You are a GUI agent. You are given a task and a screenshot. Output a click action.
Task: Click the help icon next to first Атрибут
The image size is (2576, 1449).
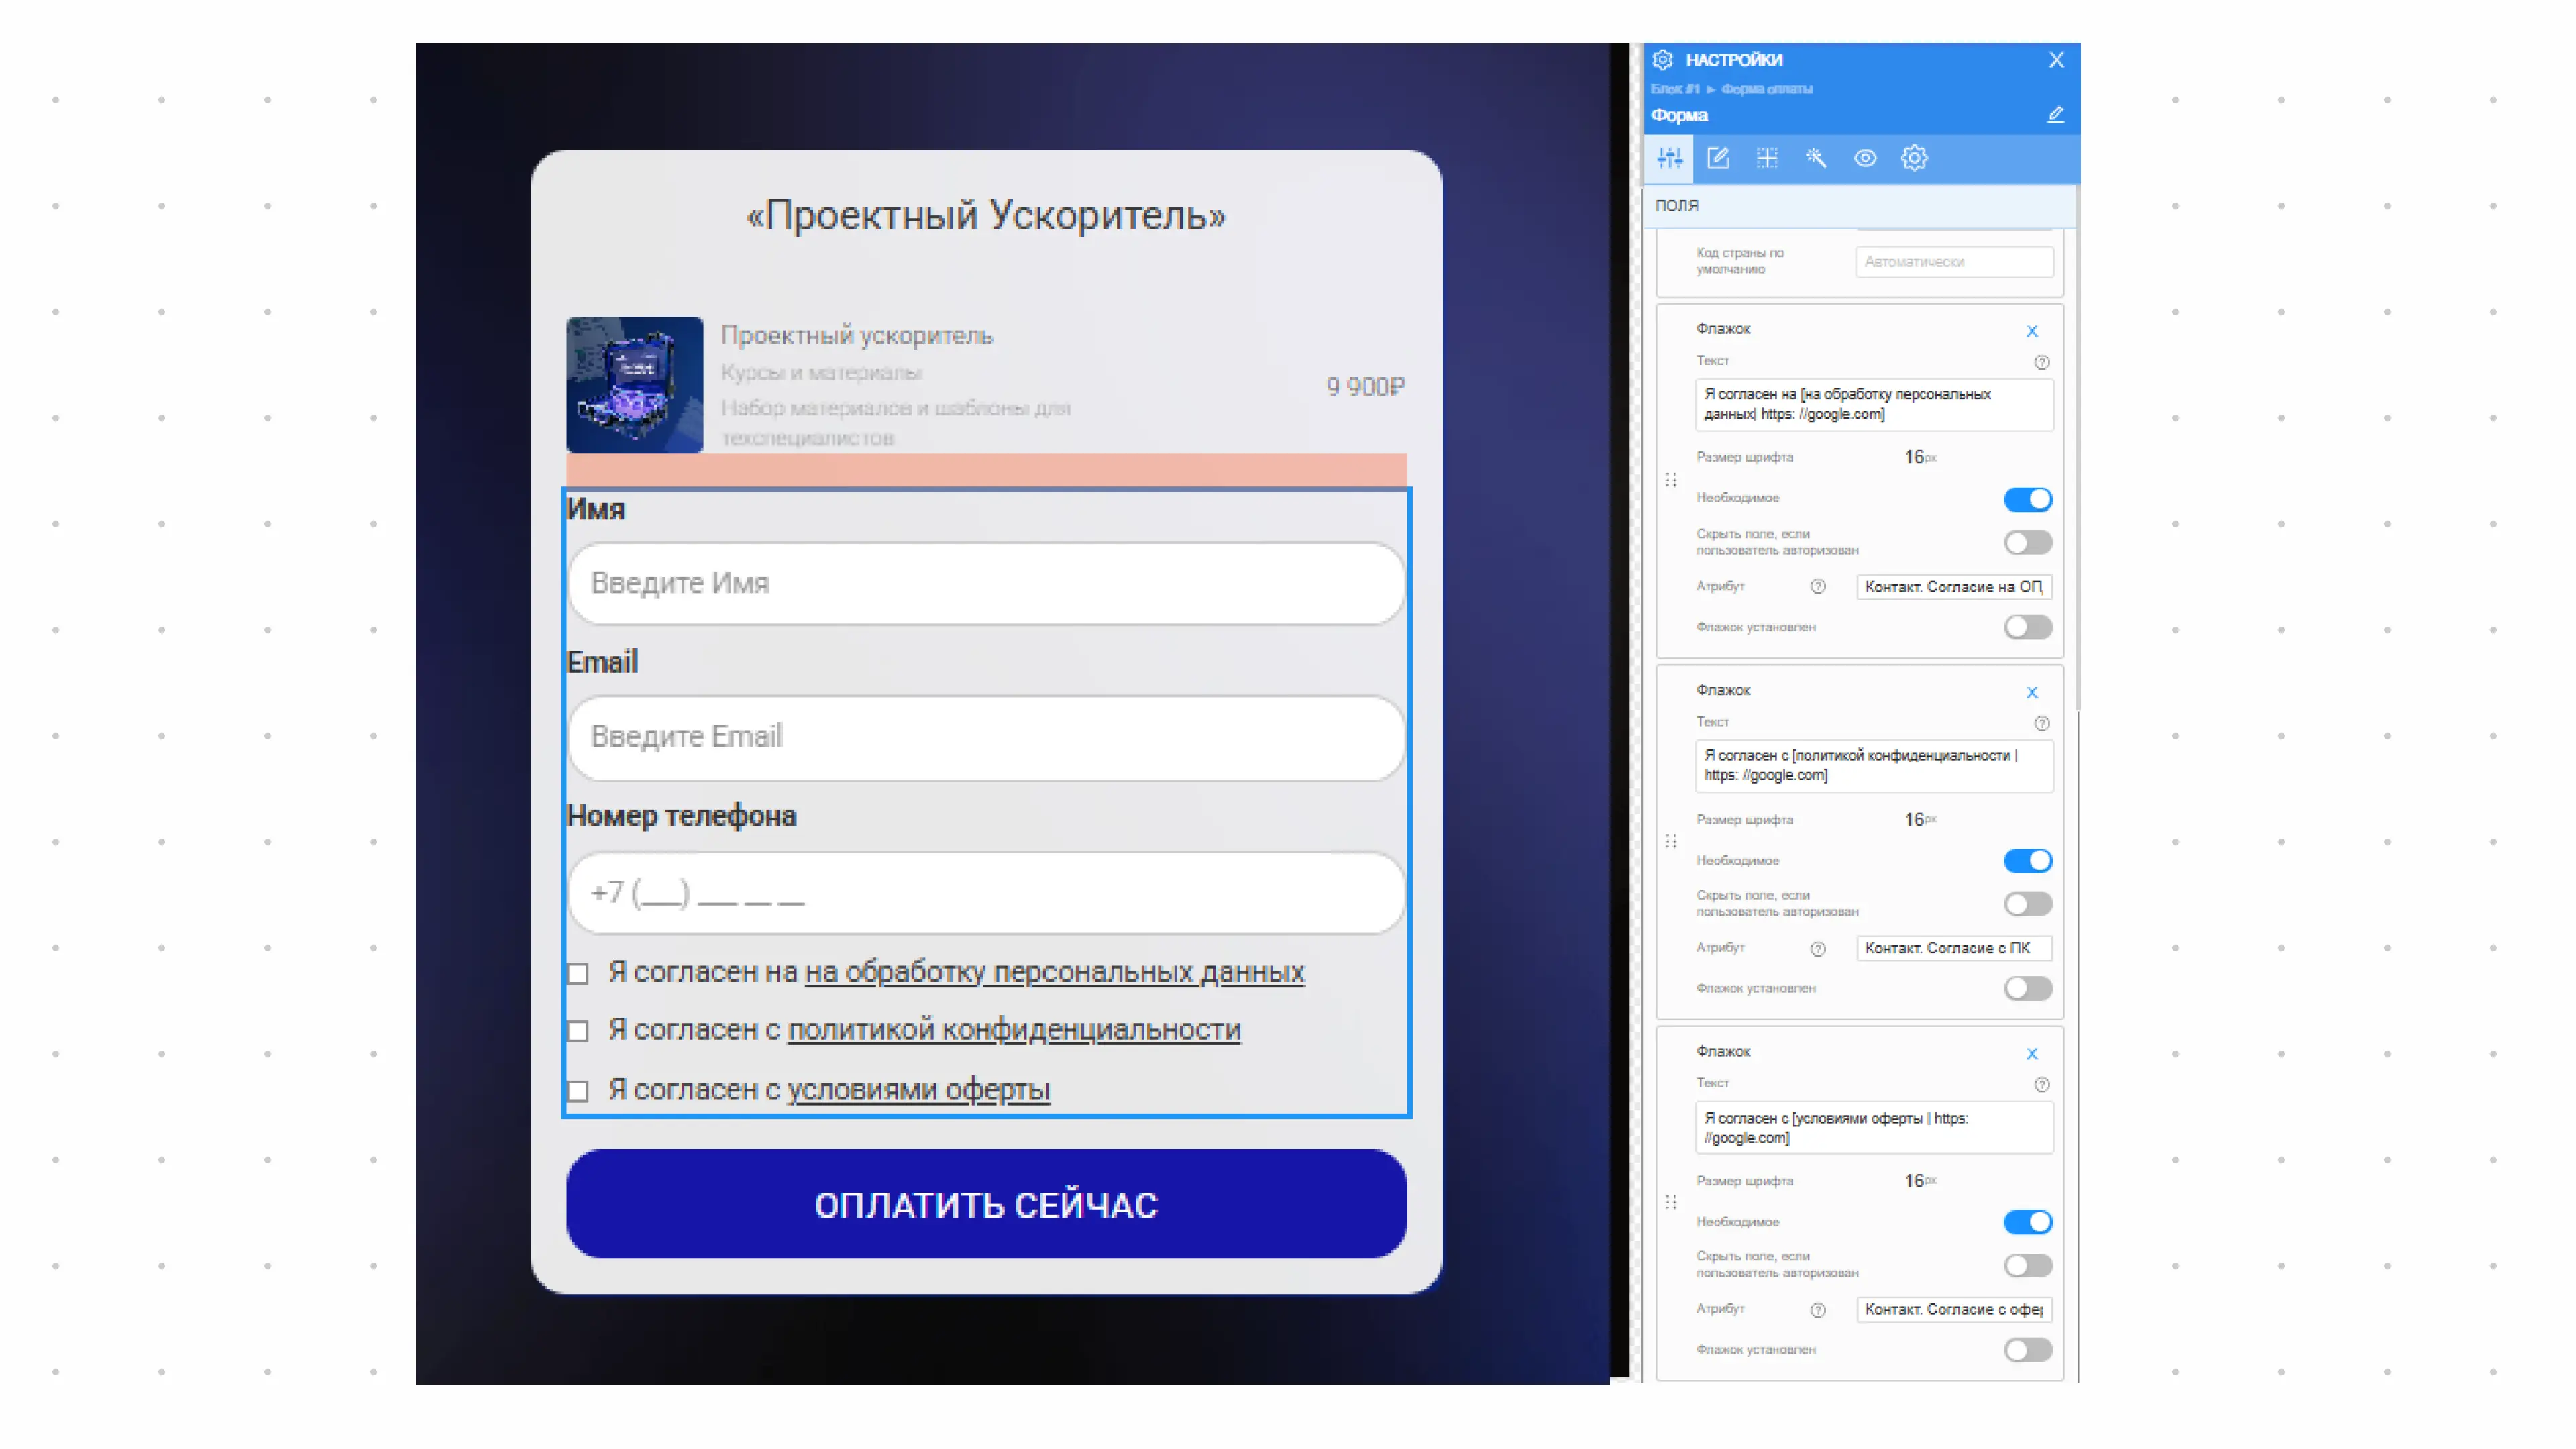point(1818,587)
